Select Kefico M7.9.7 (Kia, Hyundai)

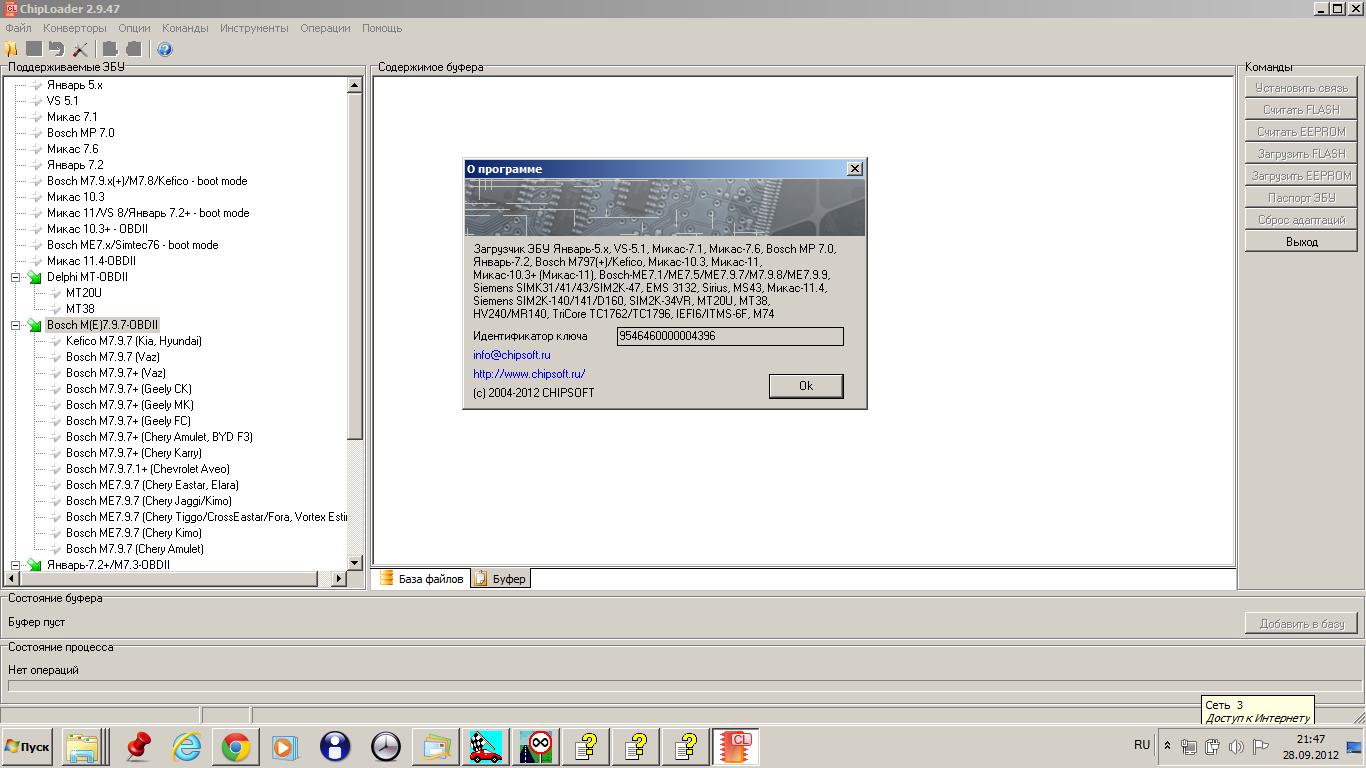tap(134, 341)
